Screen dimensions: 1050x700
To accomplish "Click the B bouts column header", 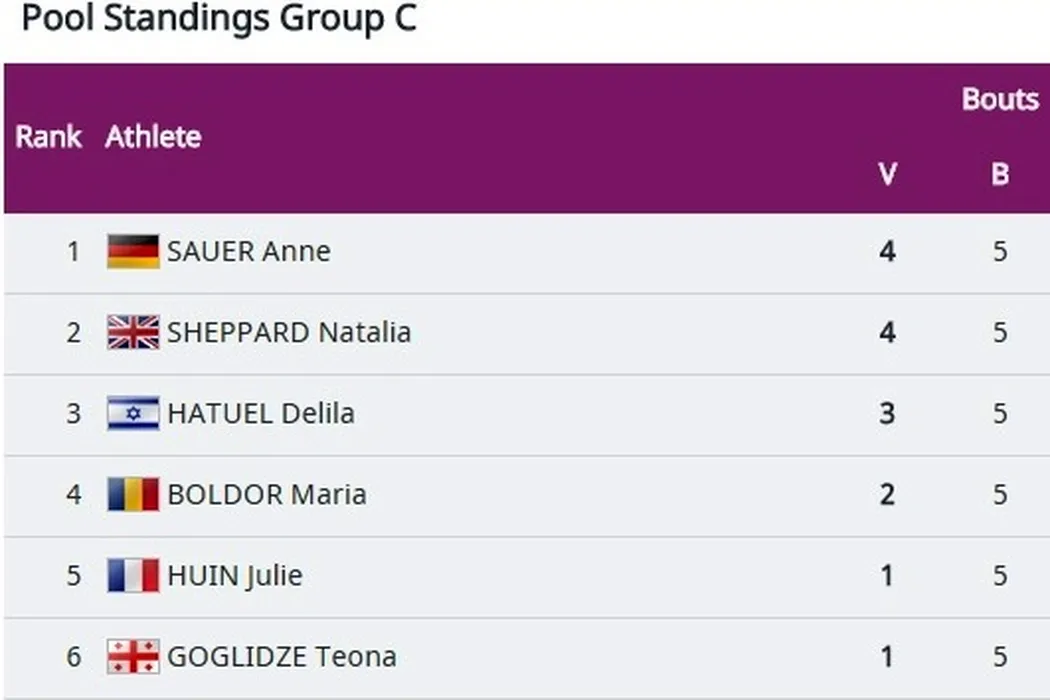I will tap(1000, 175).
